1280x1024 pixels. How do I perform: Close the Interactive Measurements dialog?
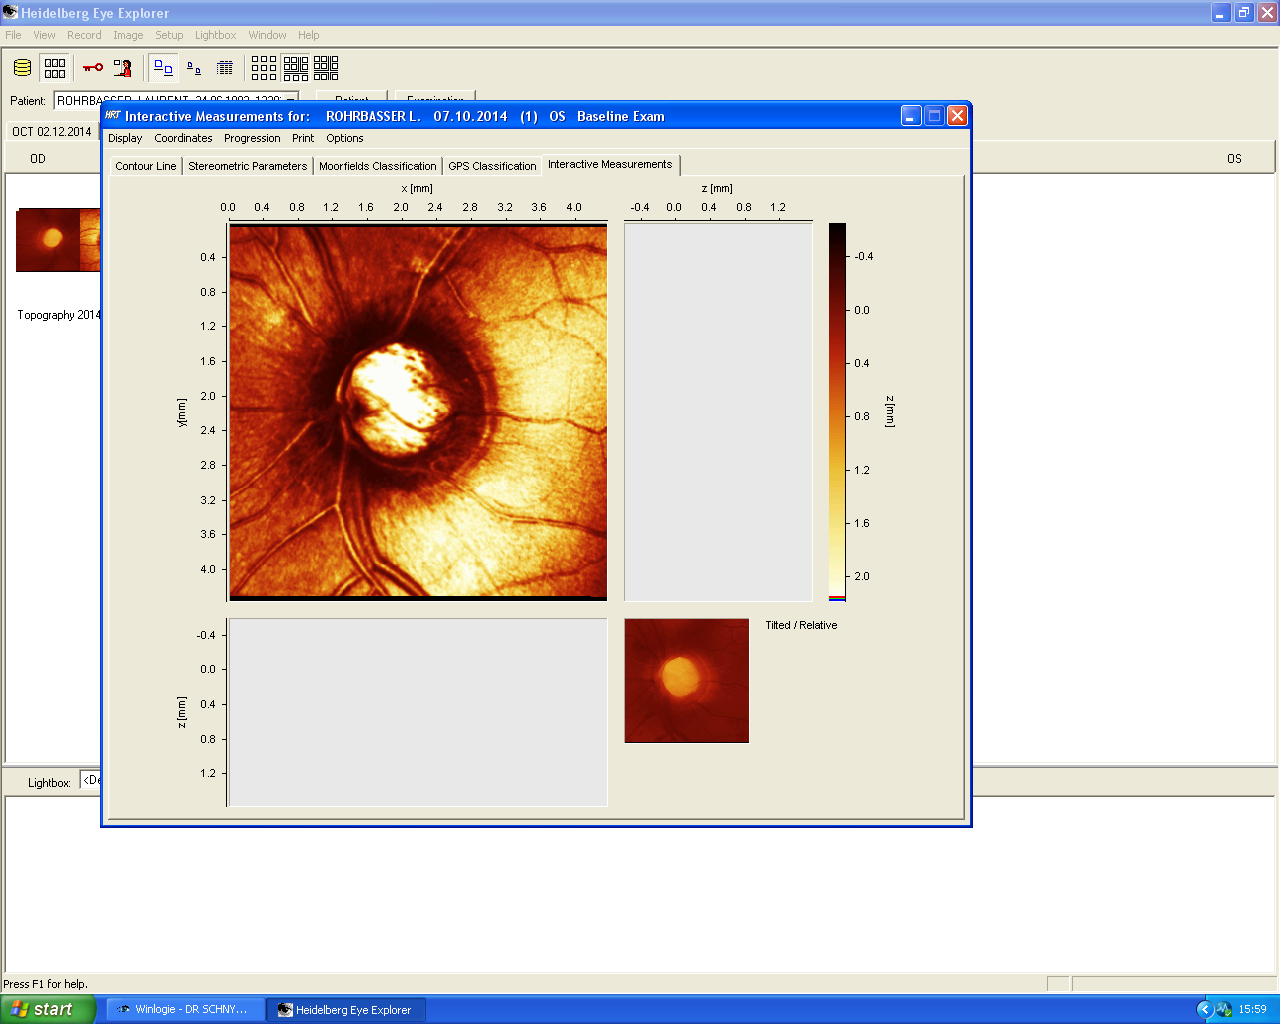click(957, 116)
